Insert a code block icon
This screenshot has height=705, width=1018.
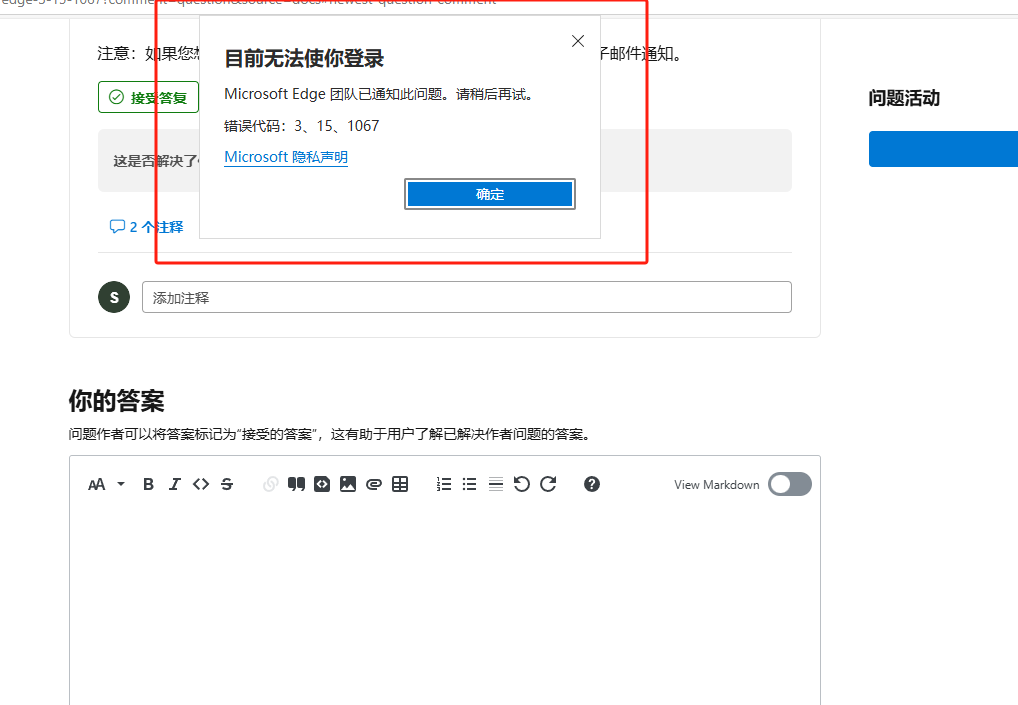coord(322,484)
